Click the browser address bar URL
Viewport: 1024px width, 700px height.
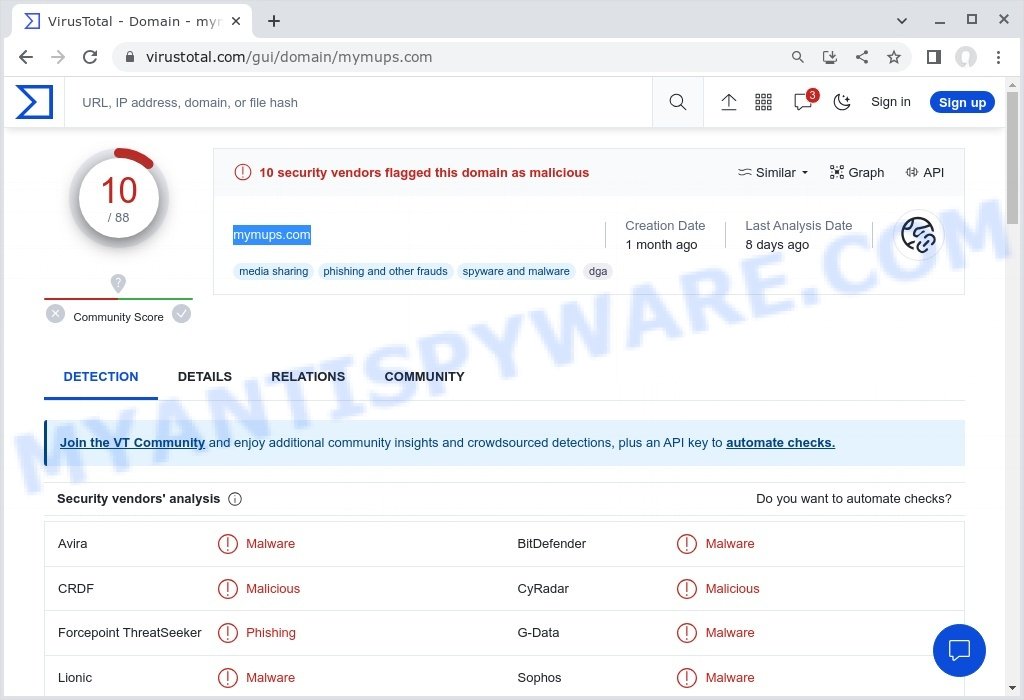pyautogui.click(x=289, y=57)
